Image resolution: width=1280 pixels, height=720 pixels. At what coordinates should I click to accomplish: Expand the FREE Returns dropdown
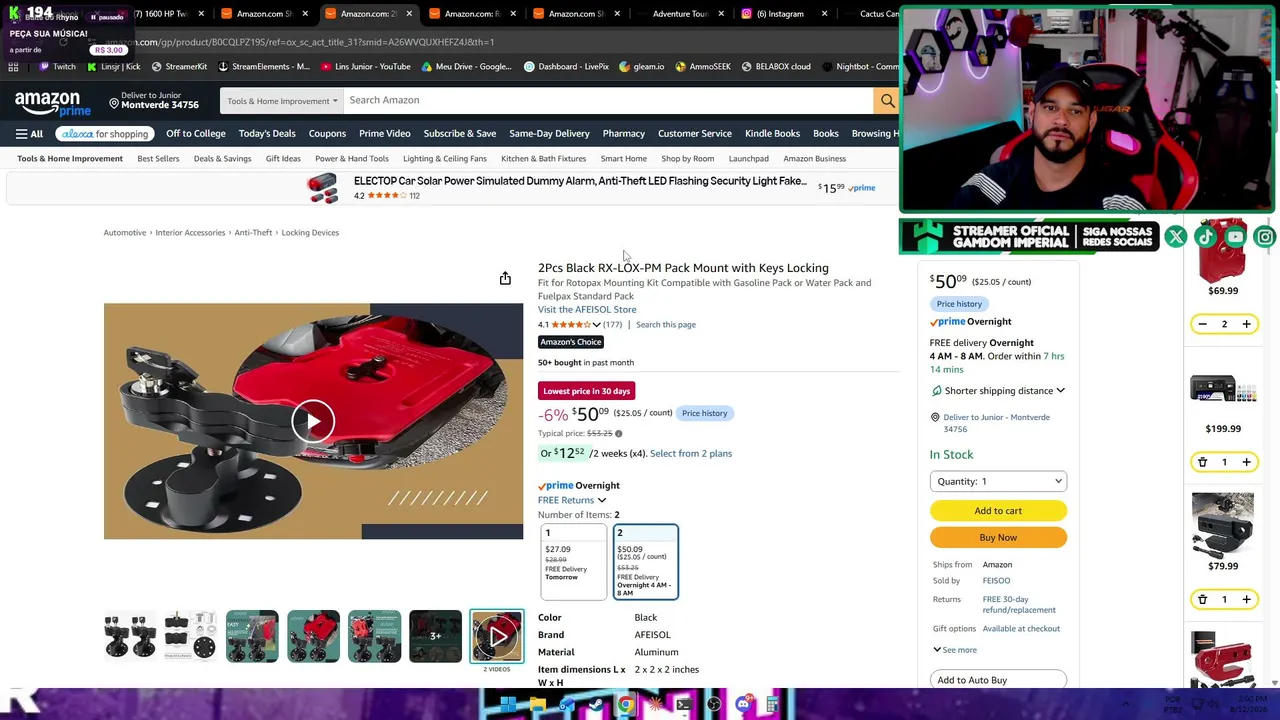pos(572,500)
